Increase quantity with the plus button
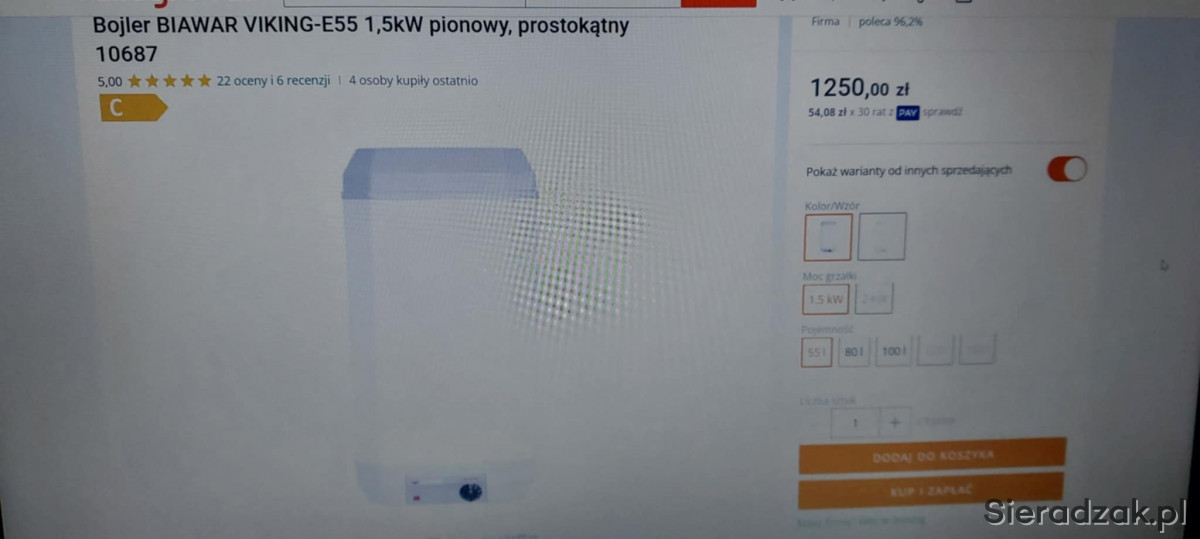The height and width of the screenshot is (539, 1200). coord(895,423)
